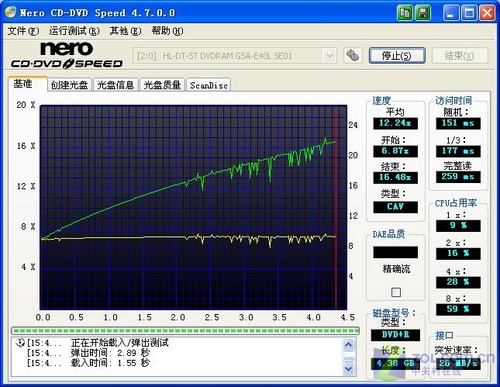Image resolution: width=500 pixels, height=387 pixels.
Task: Click the log scrollbar down arrow
Action: (x=348, y=369)
